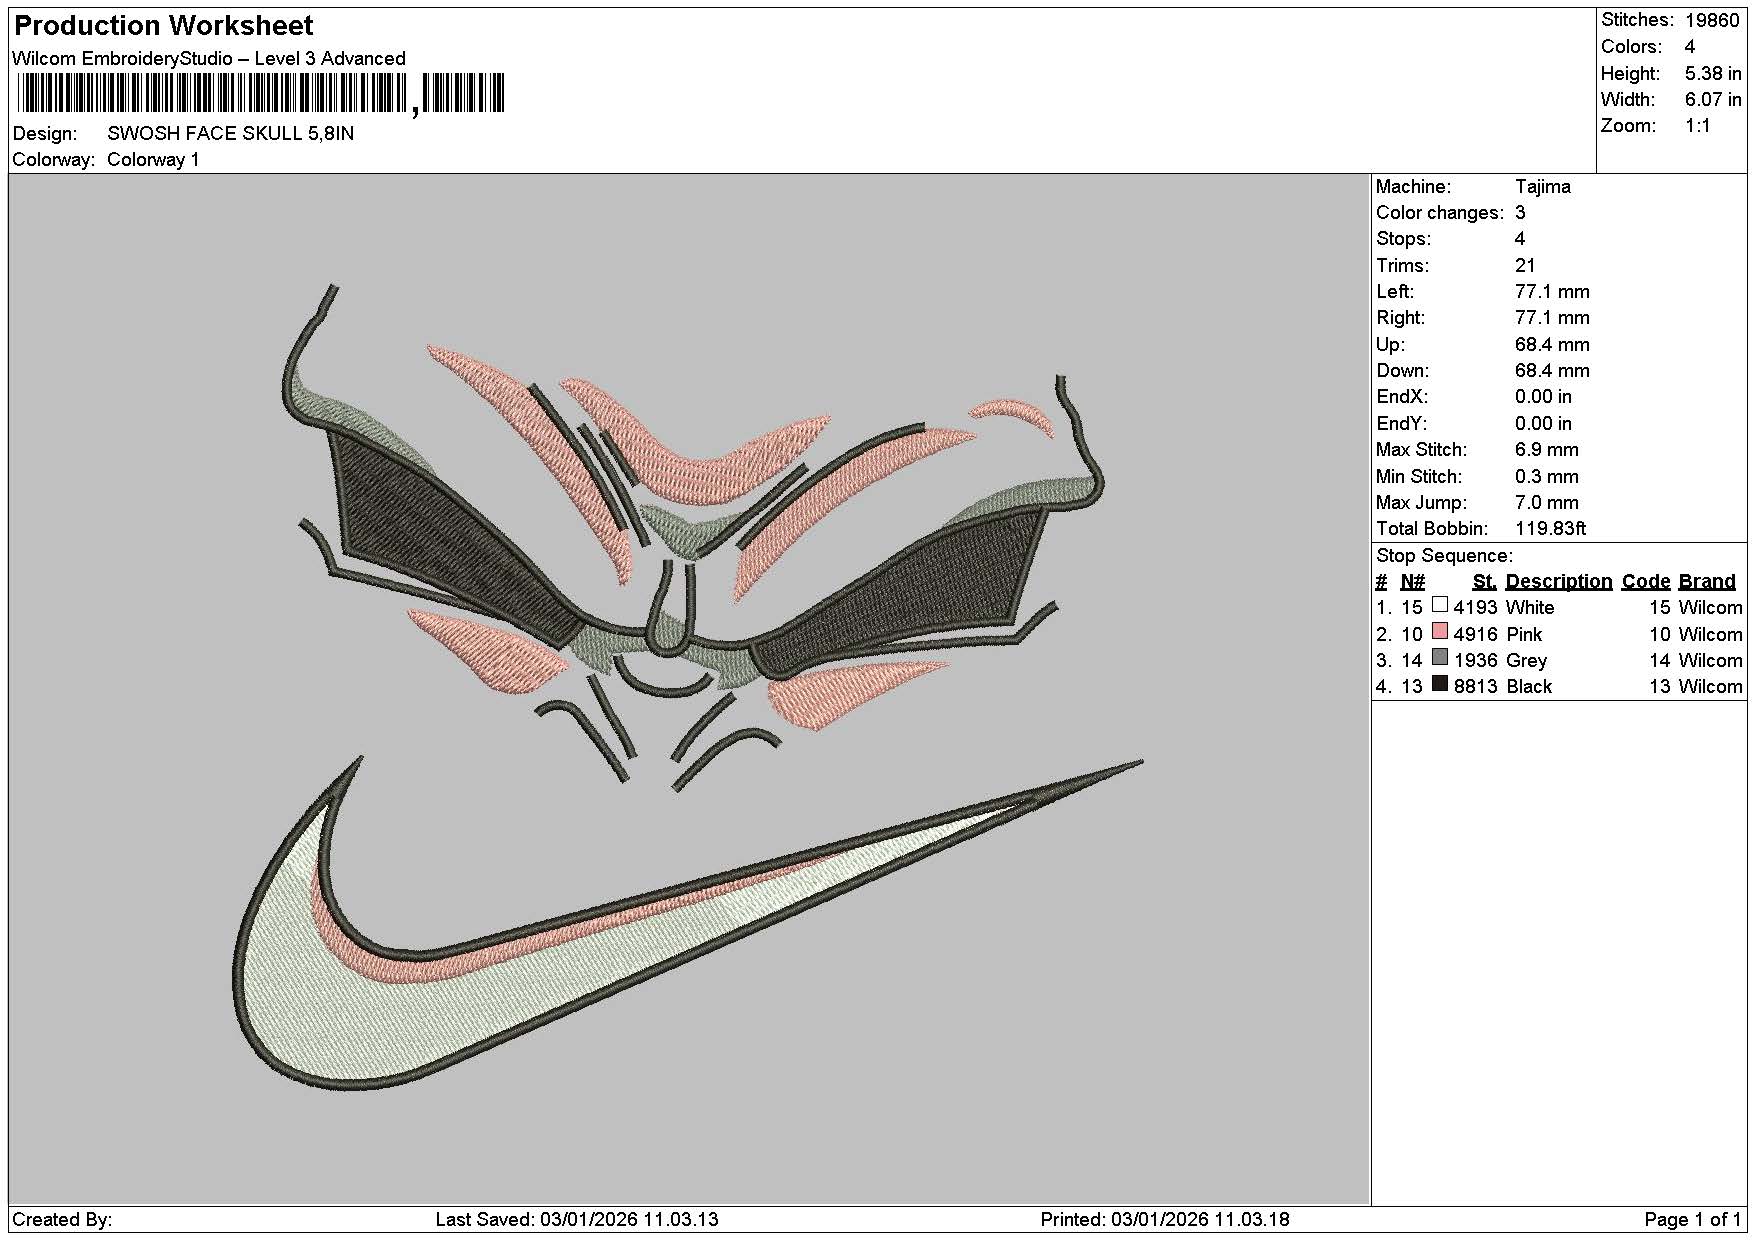The height and width of the screenshot is (1240, 1755).
Task: Select thread number "1936" in the Grey row
Action: coord(1476,660)
